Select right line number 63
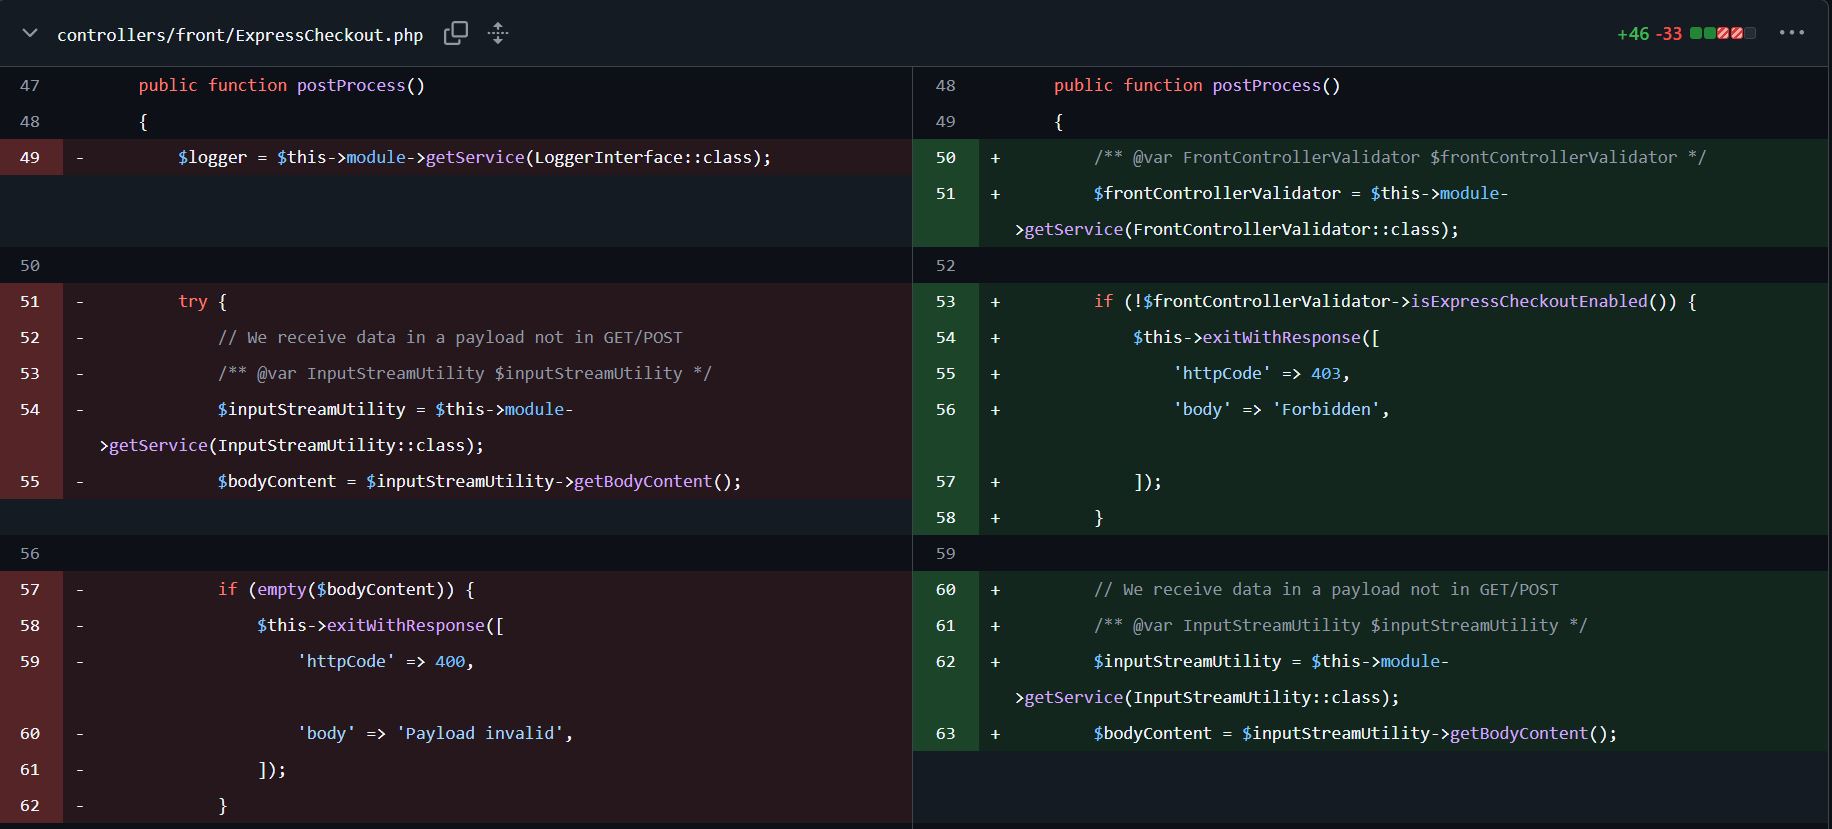This screenshot has width=1832, height=829. point(945,733)
